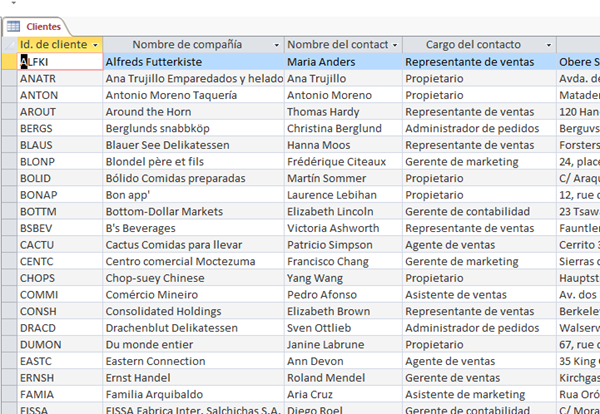Open Nombre del contacto filter dropdown arrow

pyautogui.click(x=395, y=45)
